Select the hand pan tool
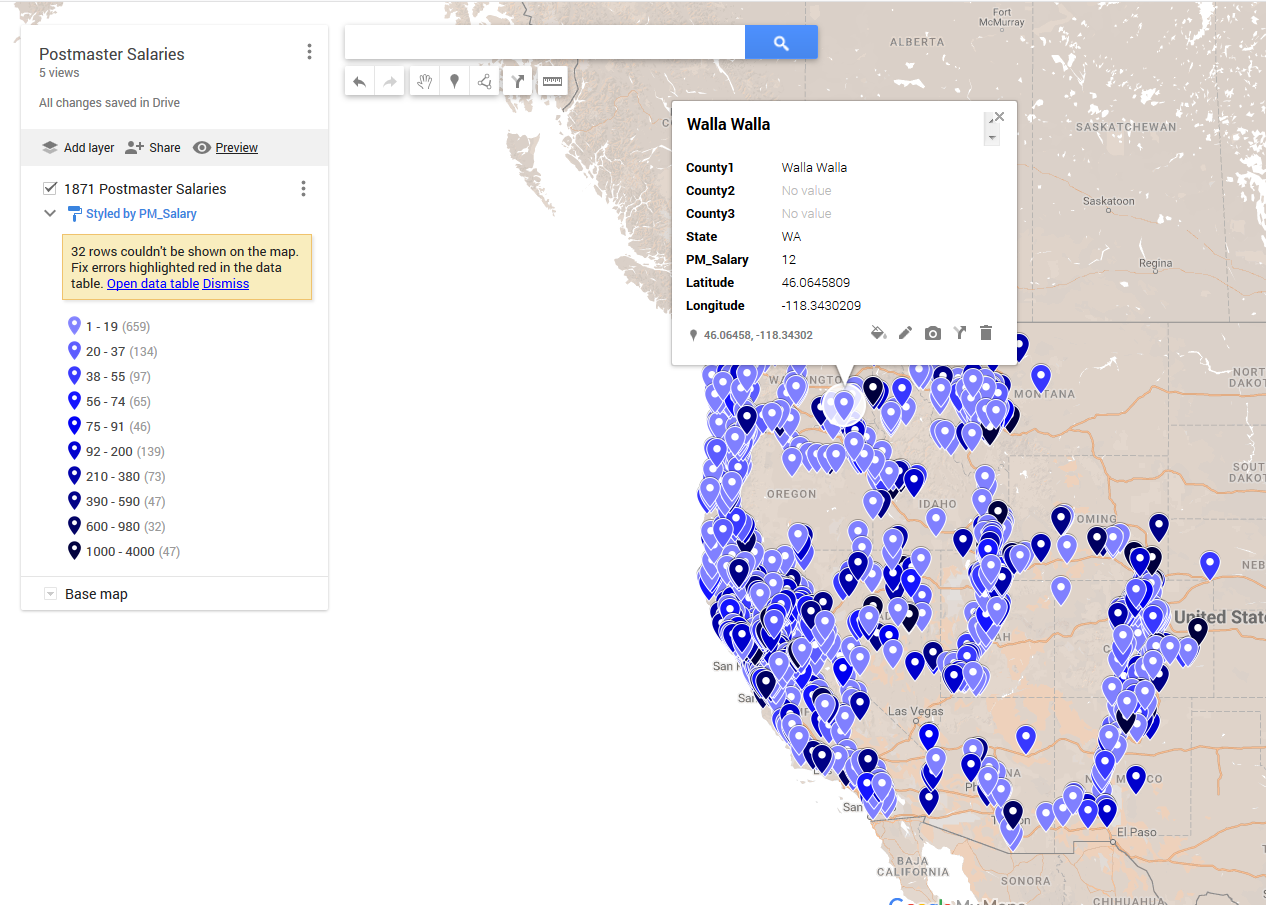 click(425, 82)
